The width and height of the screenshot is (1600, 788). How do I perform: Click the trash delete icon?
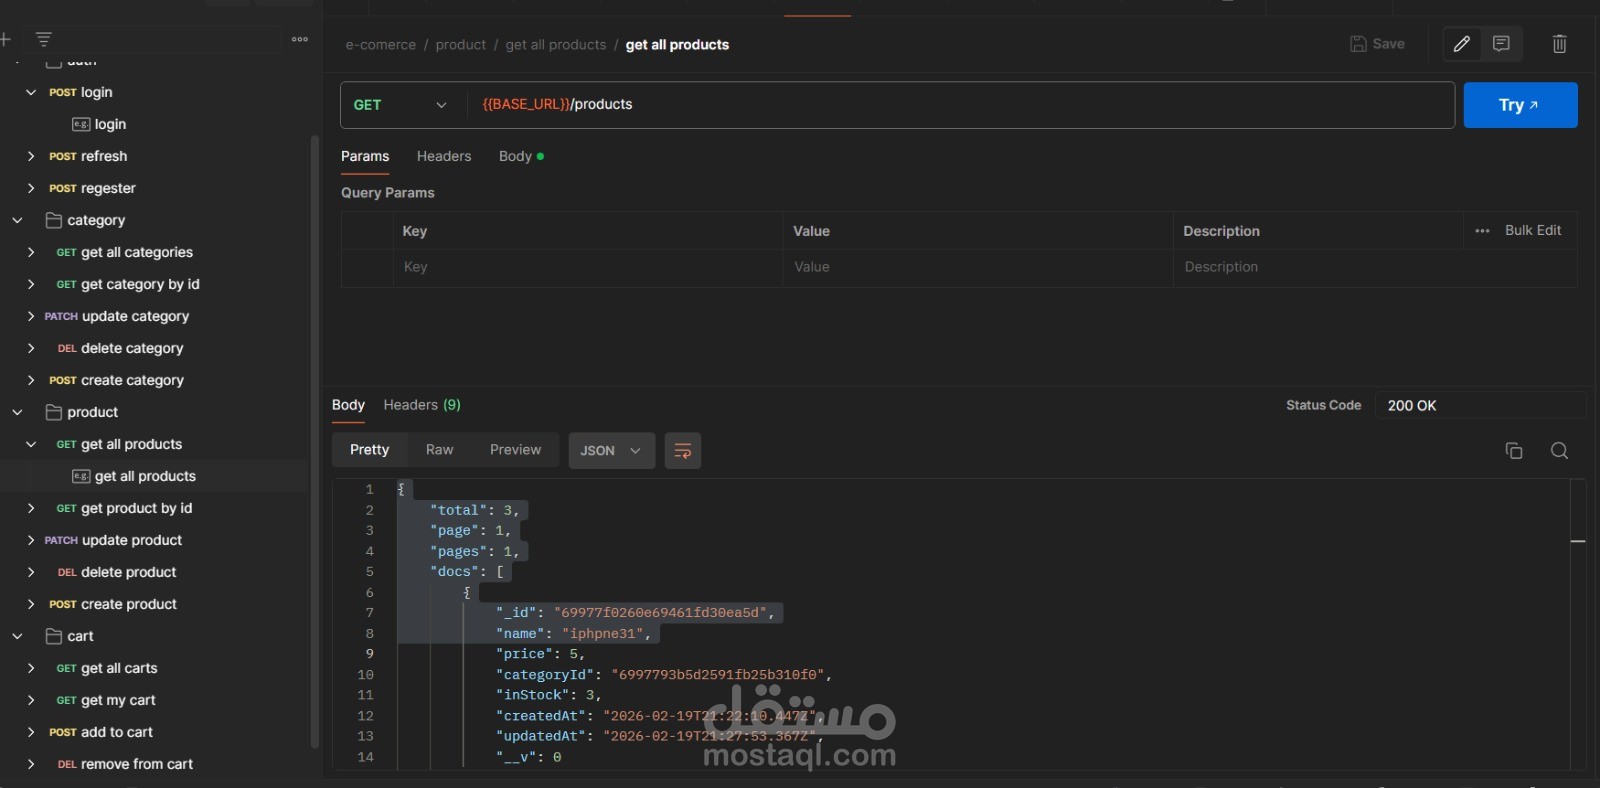point(1559,44)
